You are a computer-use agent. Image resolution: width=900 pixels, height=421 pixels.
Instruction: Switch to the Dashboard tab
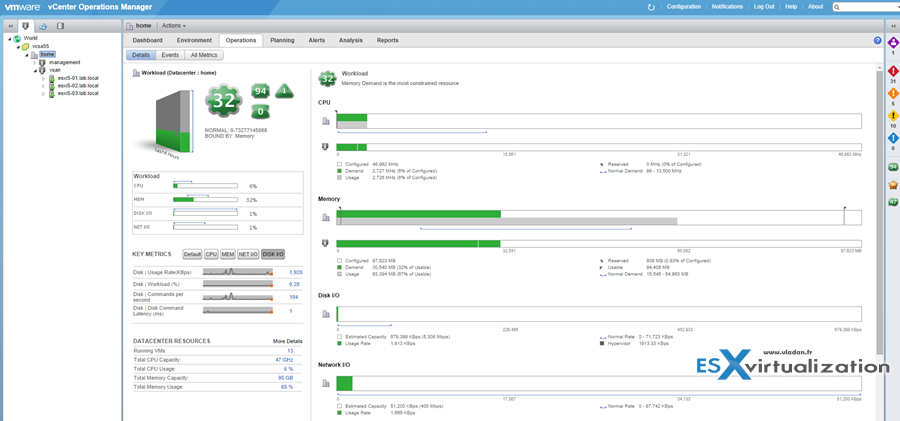pyautogui.click(x=147, y=40)
